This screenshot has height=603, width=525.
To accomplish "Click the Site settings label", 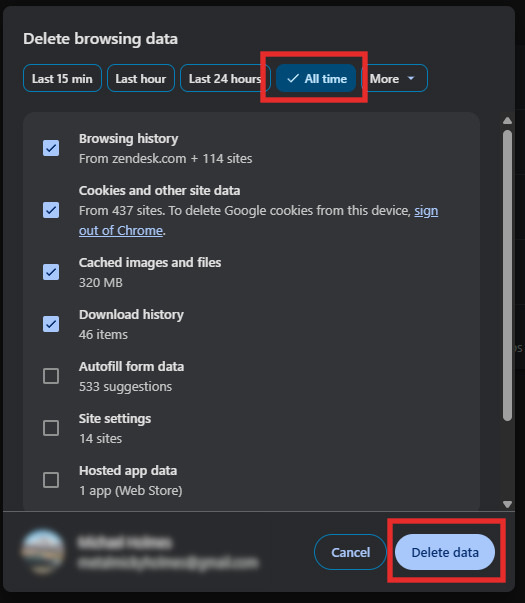I will tap(115, 418).
